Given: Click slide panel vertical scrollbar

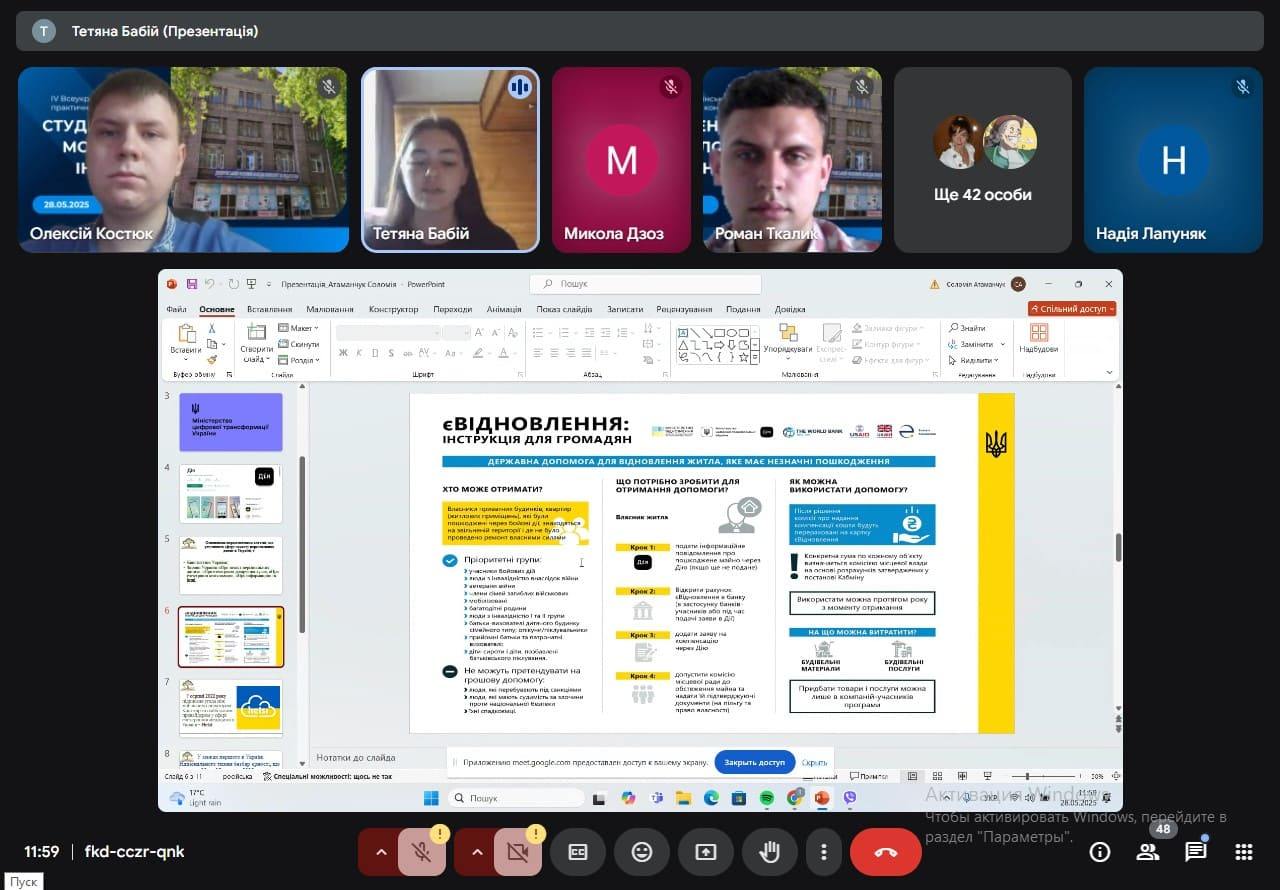Looking at the screenshot, I should [x=302, y=545].
